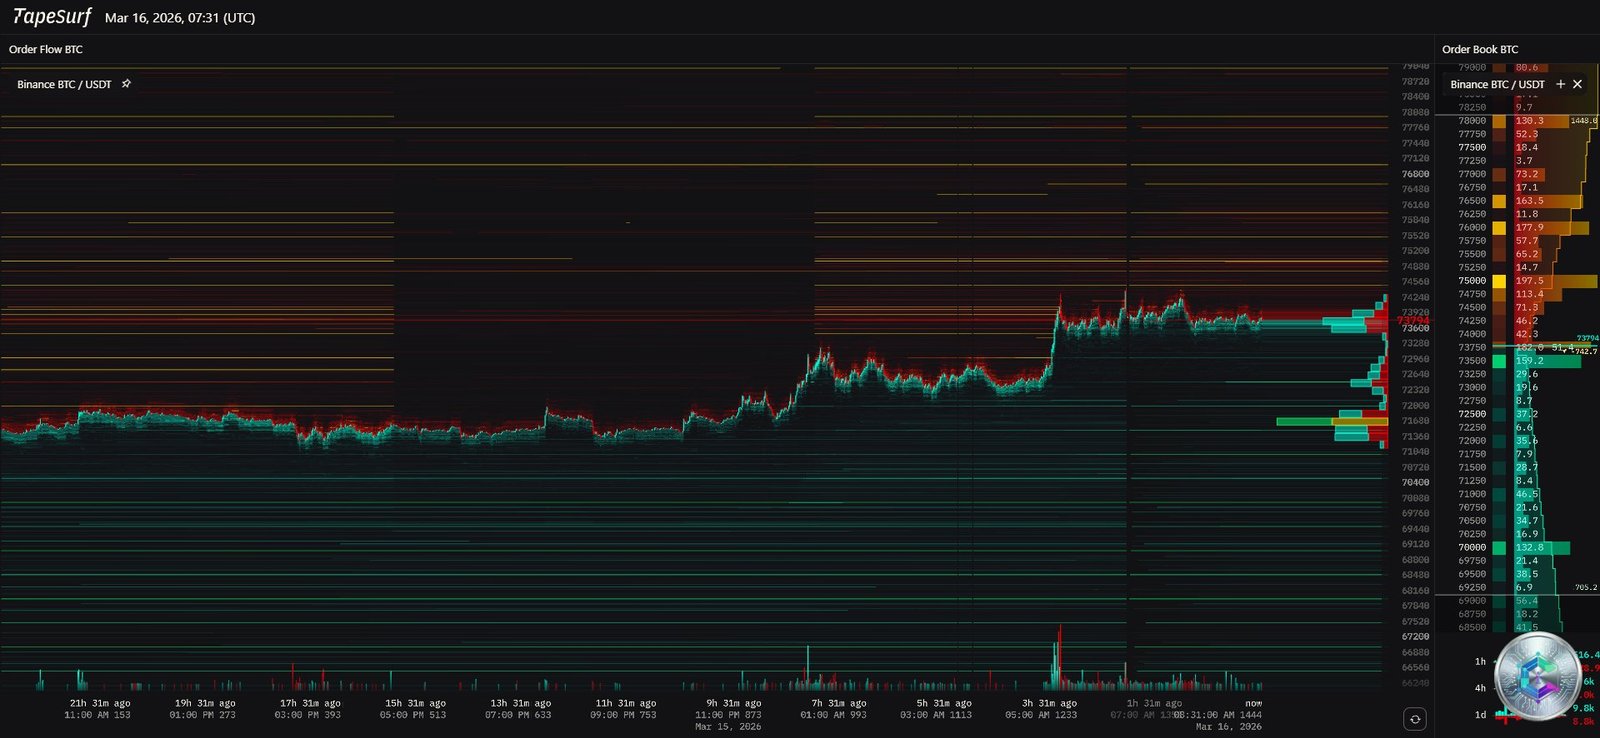Click the 35.6 bid size at 72000
Image resolution: width=1600 pixels, height=738 pixels.
tap(1527, 441)
